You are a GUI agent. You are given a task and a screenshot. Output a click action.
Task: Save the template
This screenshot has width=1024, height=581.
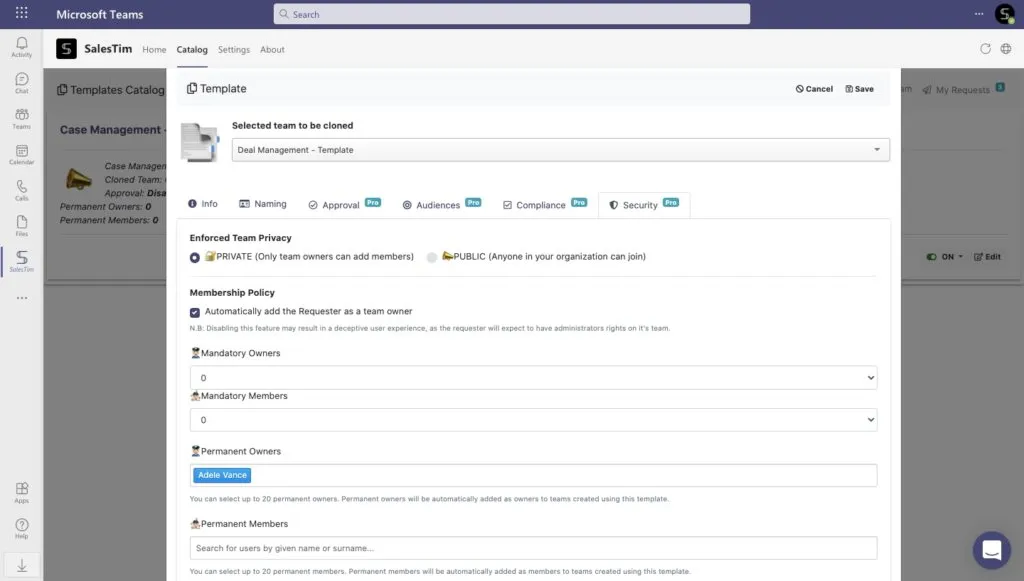[x=859, y=89]
